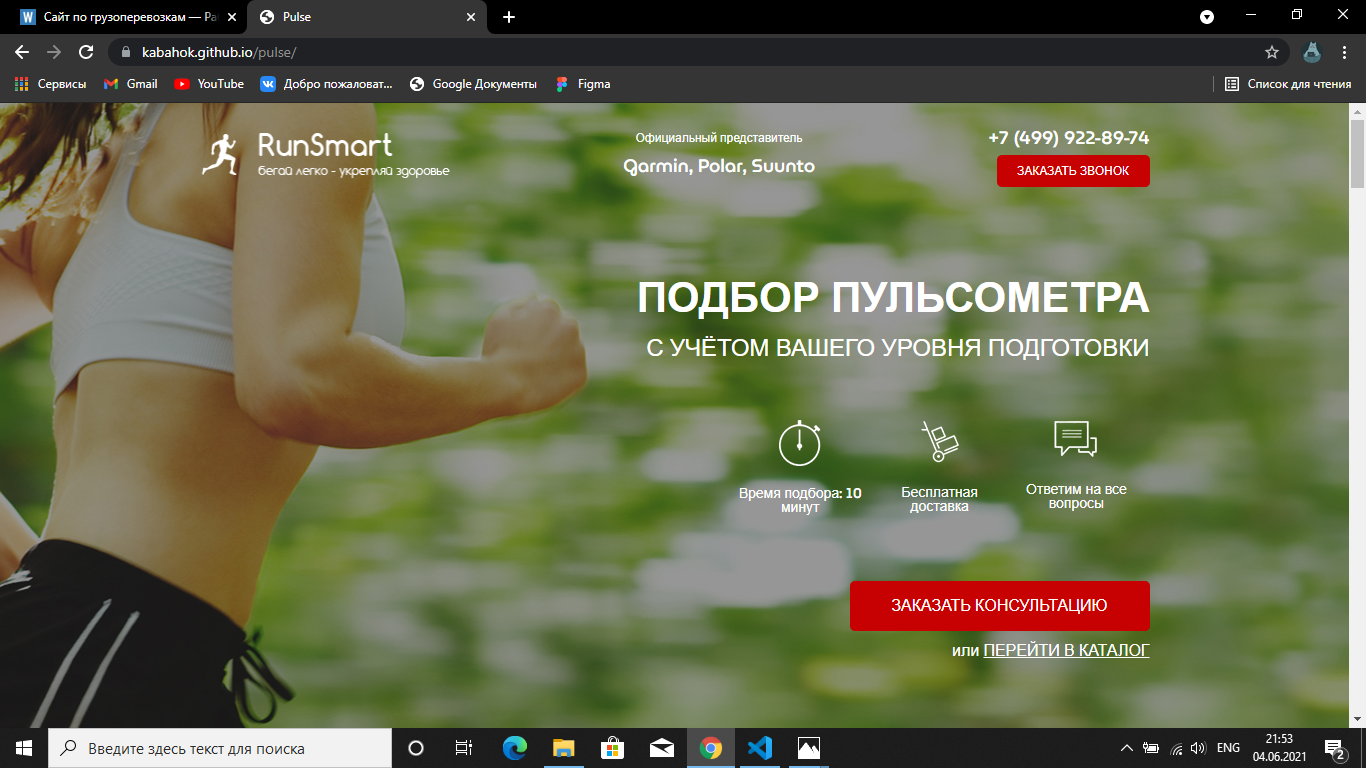Click the RunSmart runner logo
The image size is (1366, 768).
pos(326,155)
